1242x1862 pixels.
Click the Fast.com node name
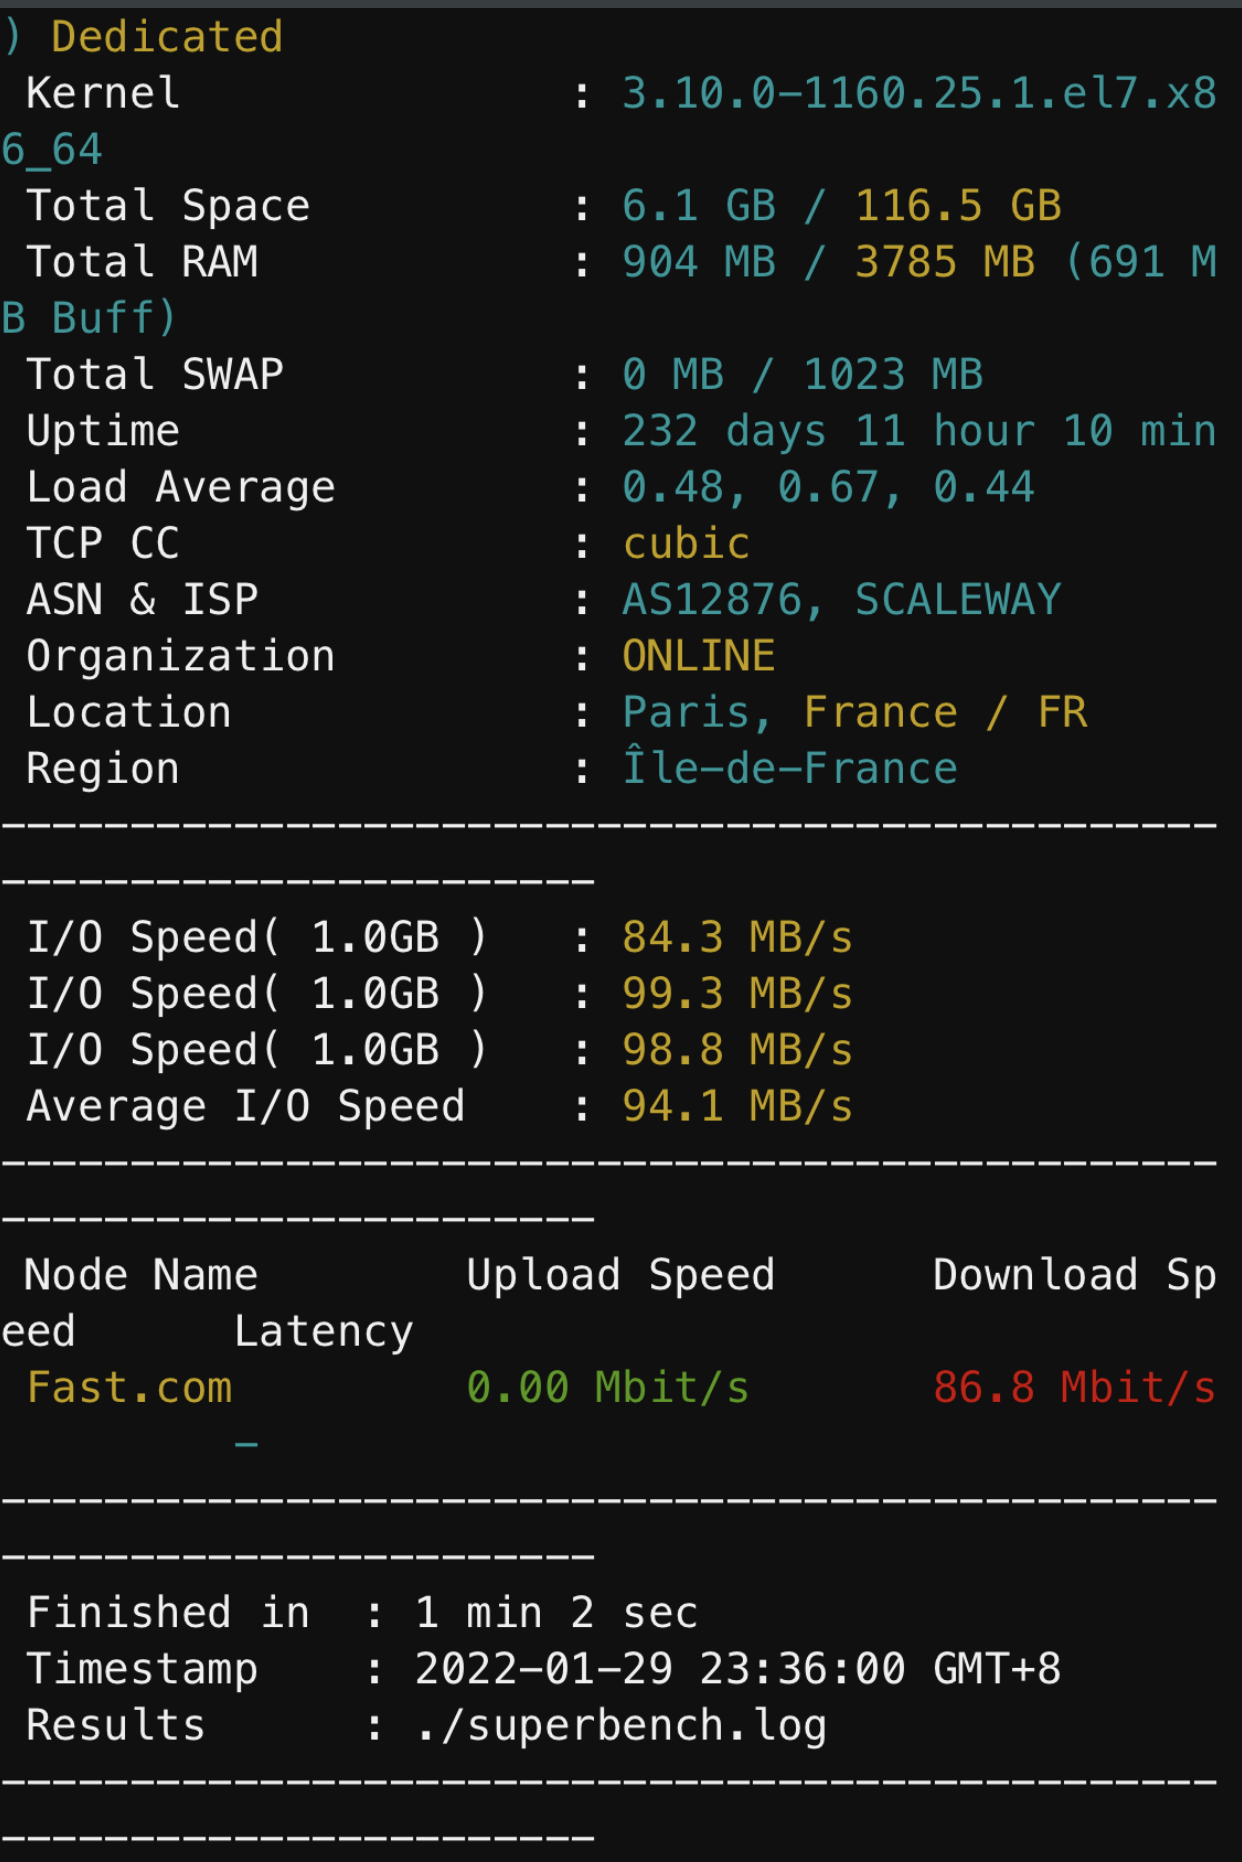tap(130, 1388)
